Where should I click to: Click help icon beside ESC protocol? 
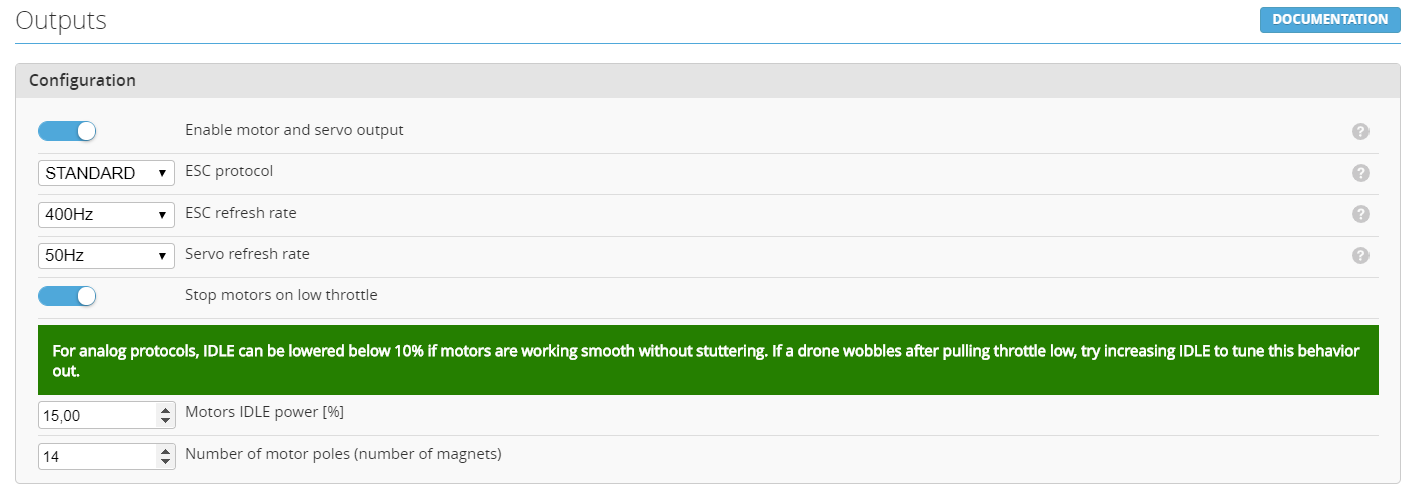(1360, 173)
